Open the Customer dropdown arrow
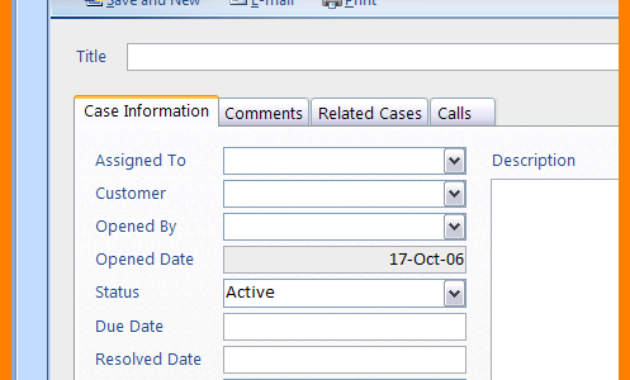 [454, 194]
